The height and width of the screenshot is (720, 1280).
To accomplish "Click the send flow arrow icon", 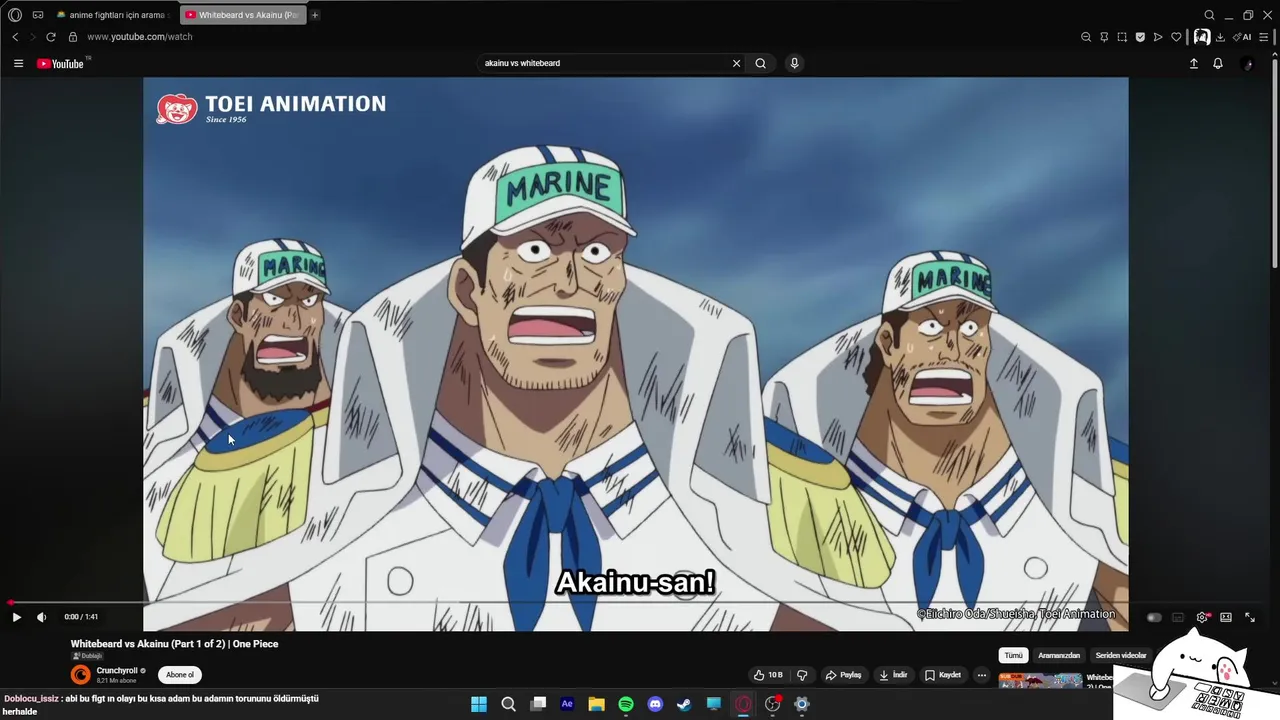I will coord(1158,37).
